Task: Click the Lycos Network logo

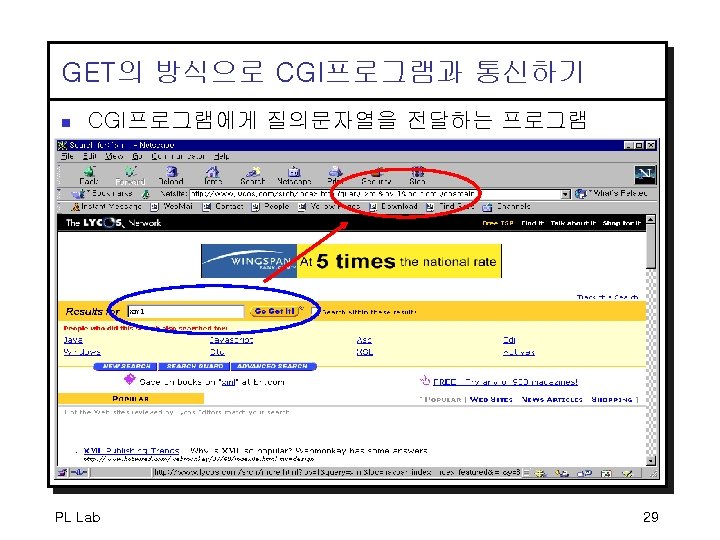Action: (x=113, y=223)
